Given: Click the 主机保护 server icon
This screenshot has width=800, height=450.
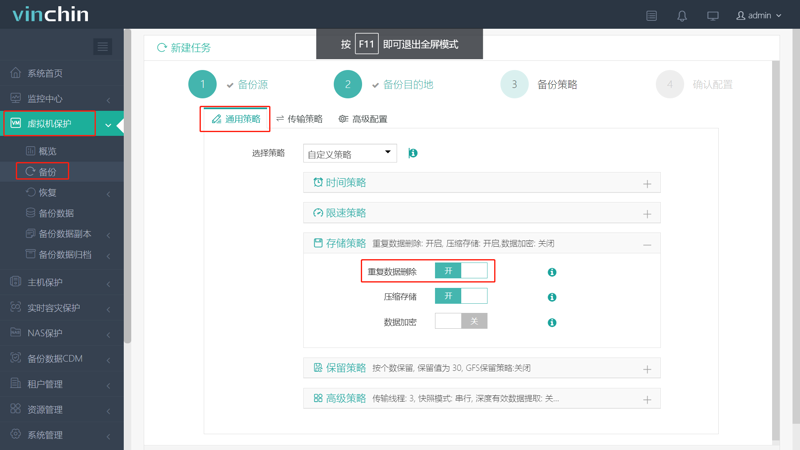Looking at the screenshot, I should click(x=15, y=282).
